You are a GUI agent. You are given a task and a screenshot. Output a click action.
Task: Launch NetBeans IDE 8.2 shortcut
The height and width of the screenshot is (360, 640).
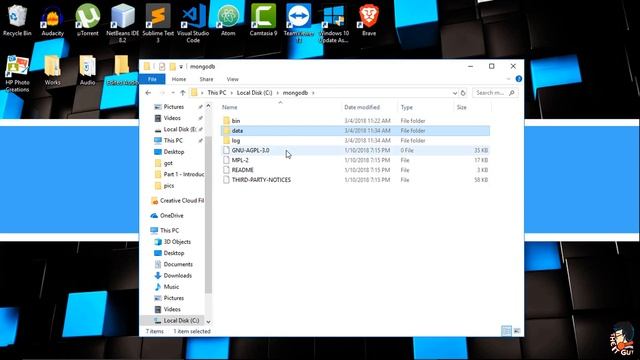point(122,22)
